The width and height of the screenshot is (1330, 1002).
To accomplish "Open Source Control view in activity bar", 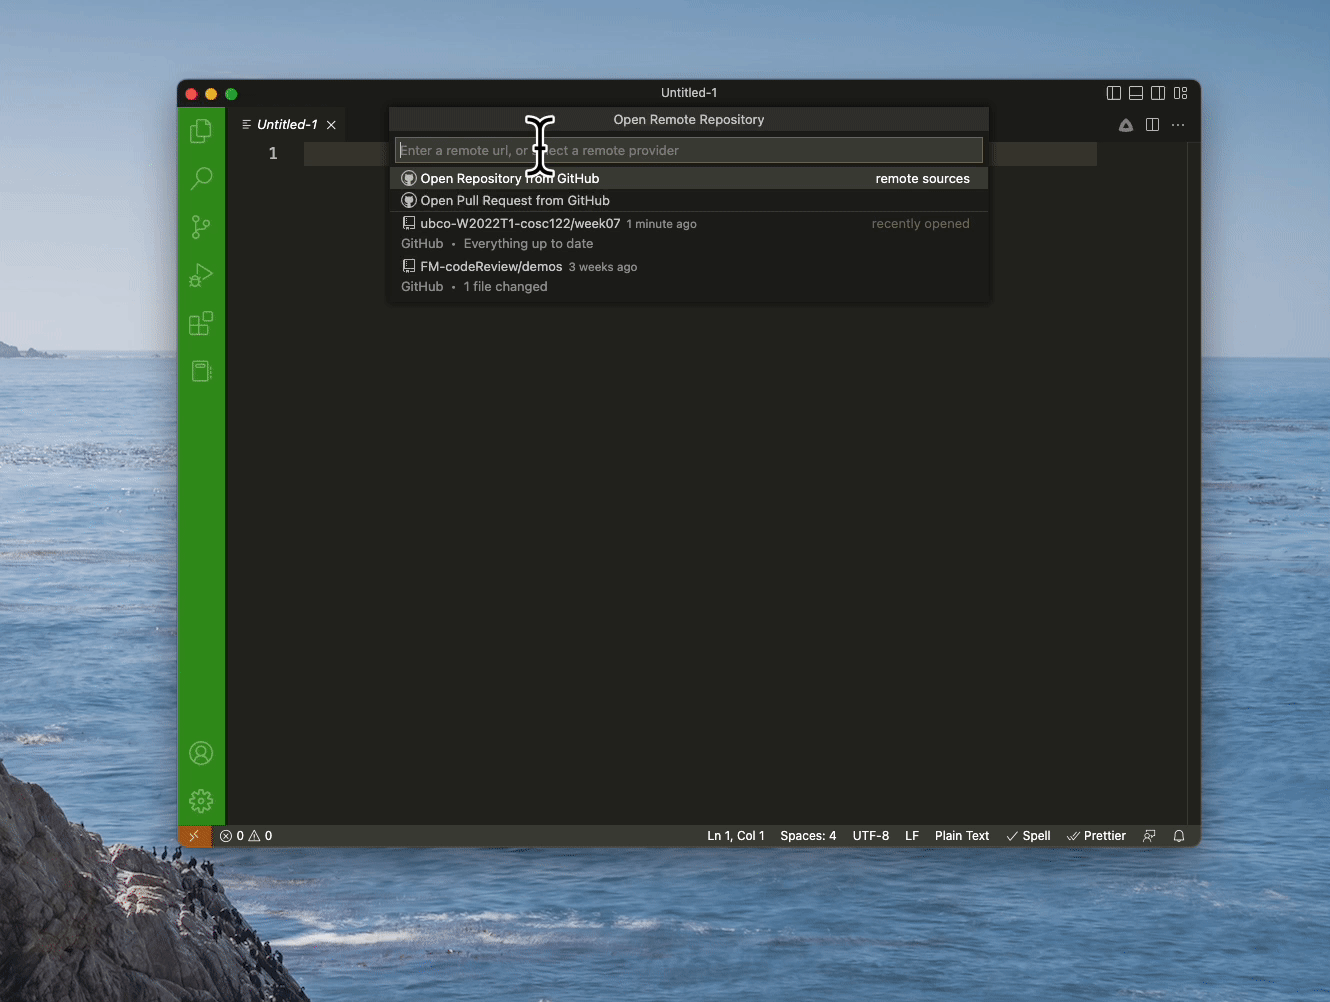I will click(201, 227).
